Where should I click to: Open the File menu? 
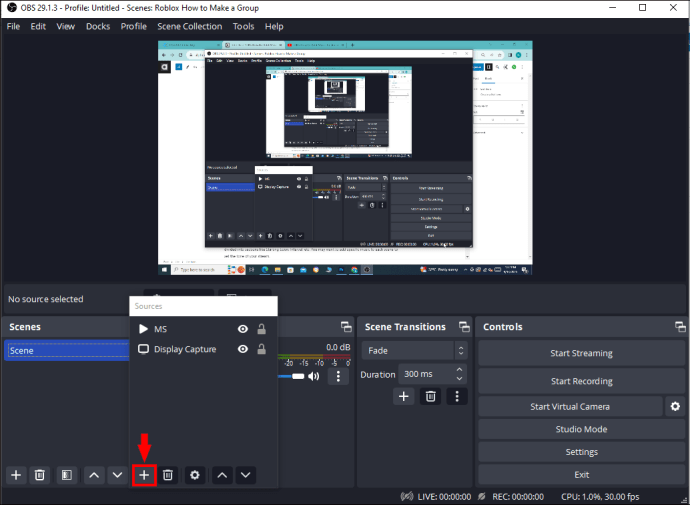(13, 26)
